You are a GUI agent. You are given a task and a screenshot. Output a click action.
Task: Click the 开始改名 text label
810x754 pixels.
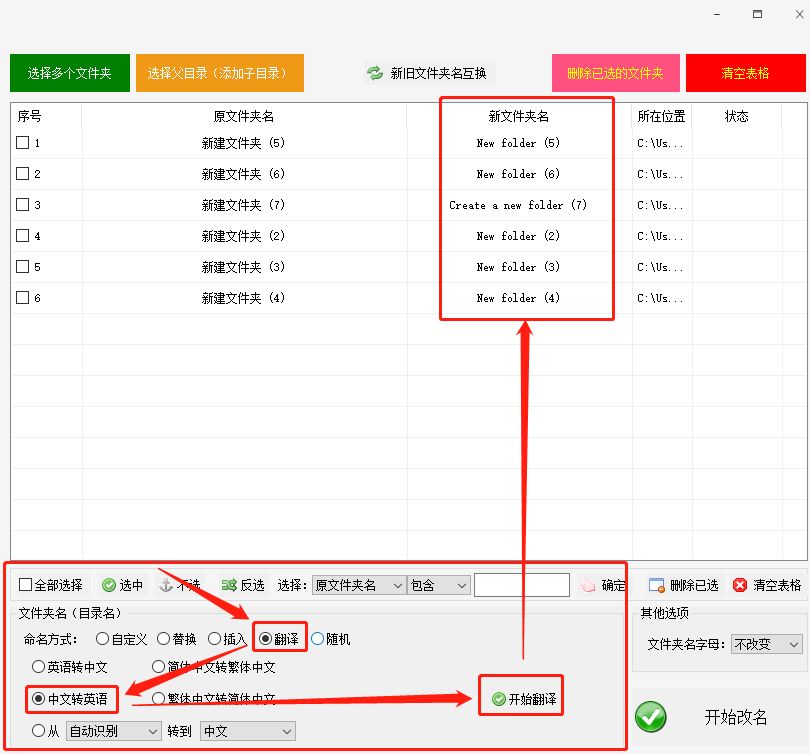736,717
